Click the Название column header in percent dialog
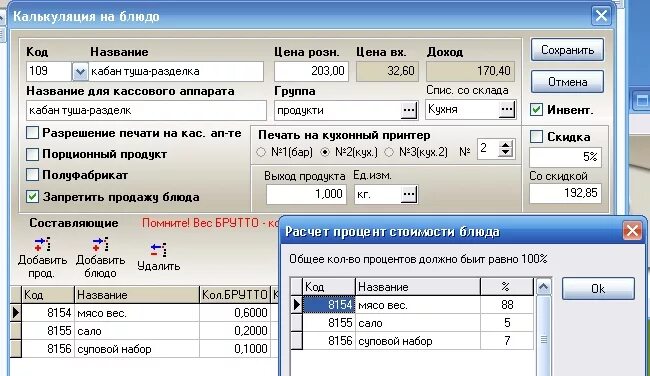Screen dimensions: 650x376 418,287
